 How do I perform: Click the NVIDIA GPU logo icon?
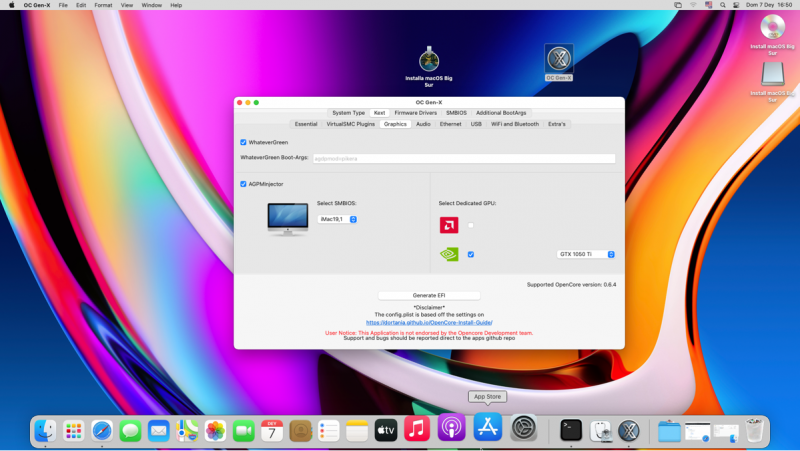pyautogui.click(x=448, y=254)
